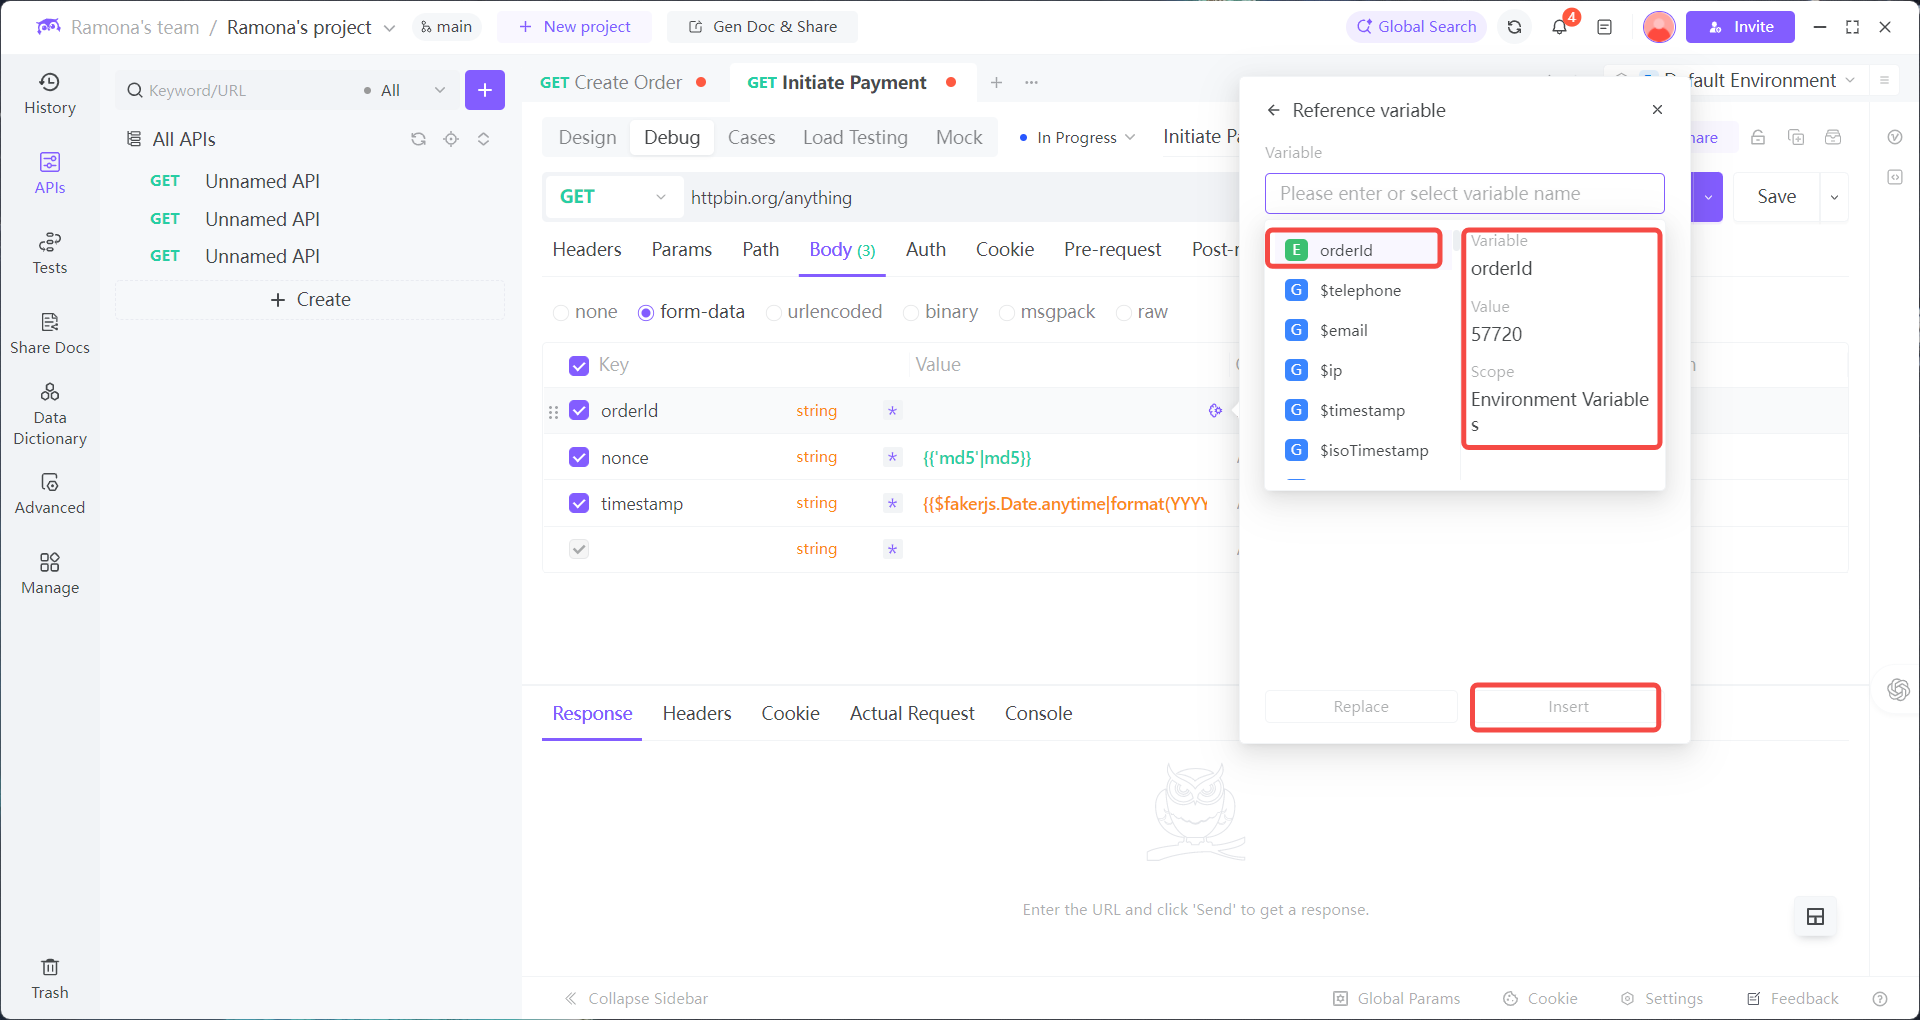The image size is (1920, 1020).
Task: Click Collapse Sidebar
Action: point(636,998)
